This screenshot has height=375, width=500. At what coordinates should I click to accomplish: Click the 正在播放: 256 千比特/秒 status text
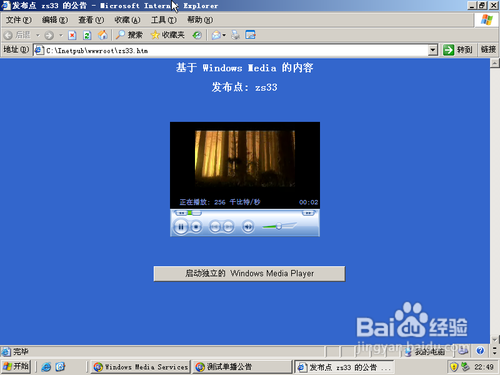click(x=220, y=202)
